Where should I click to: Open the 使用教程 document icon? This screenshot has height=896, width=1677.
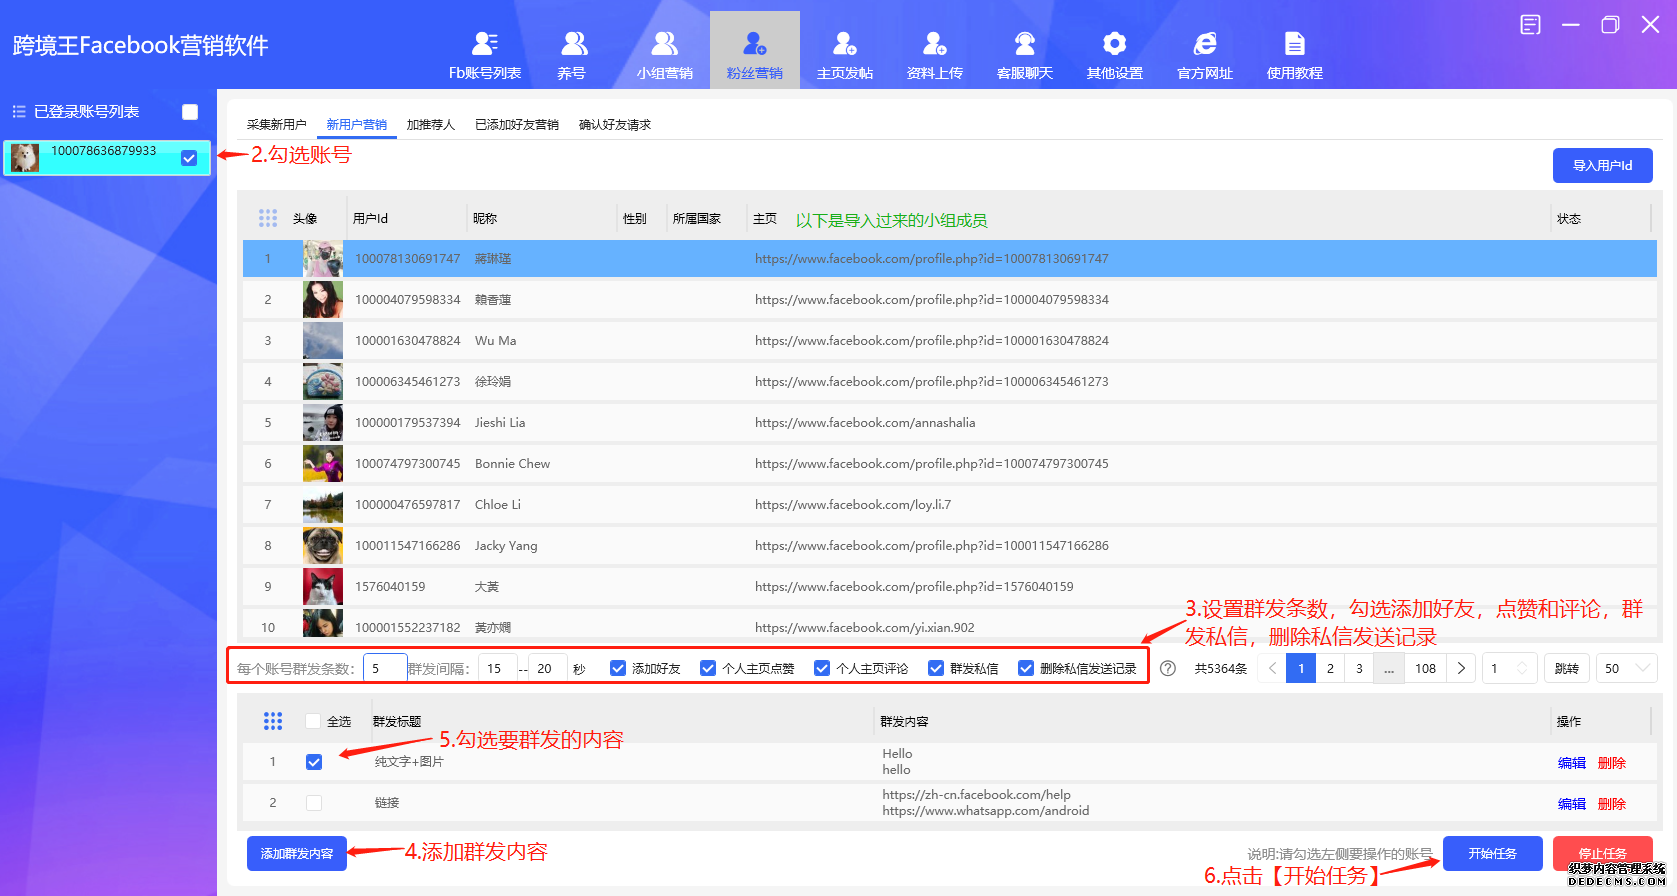click(x=1295, y=44)
